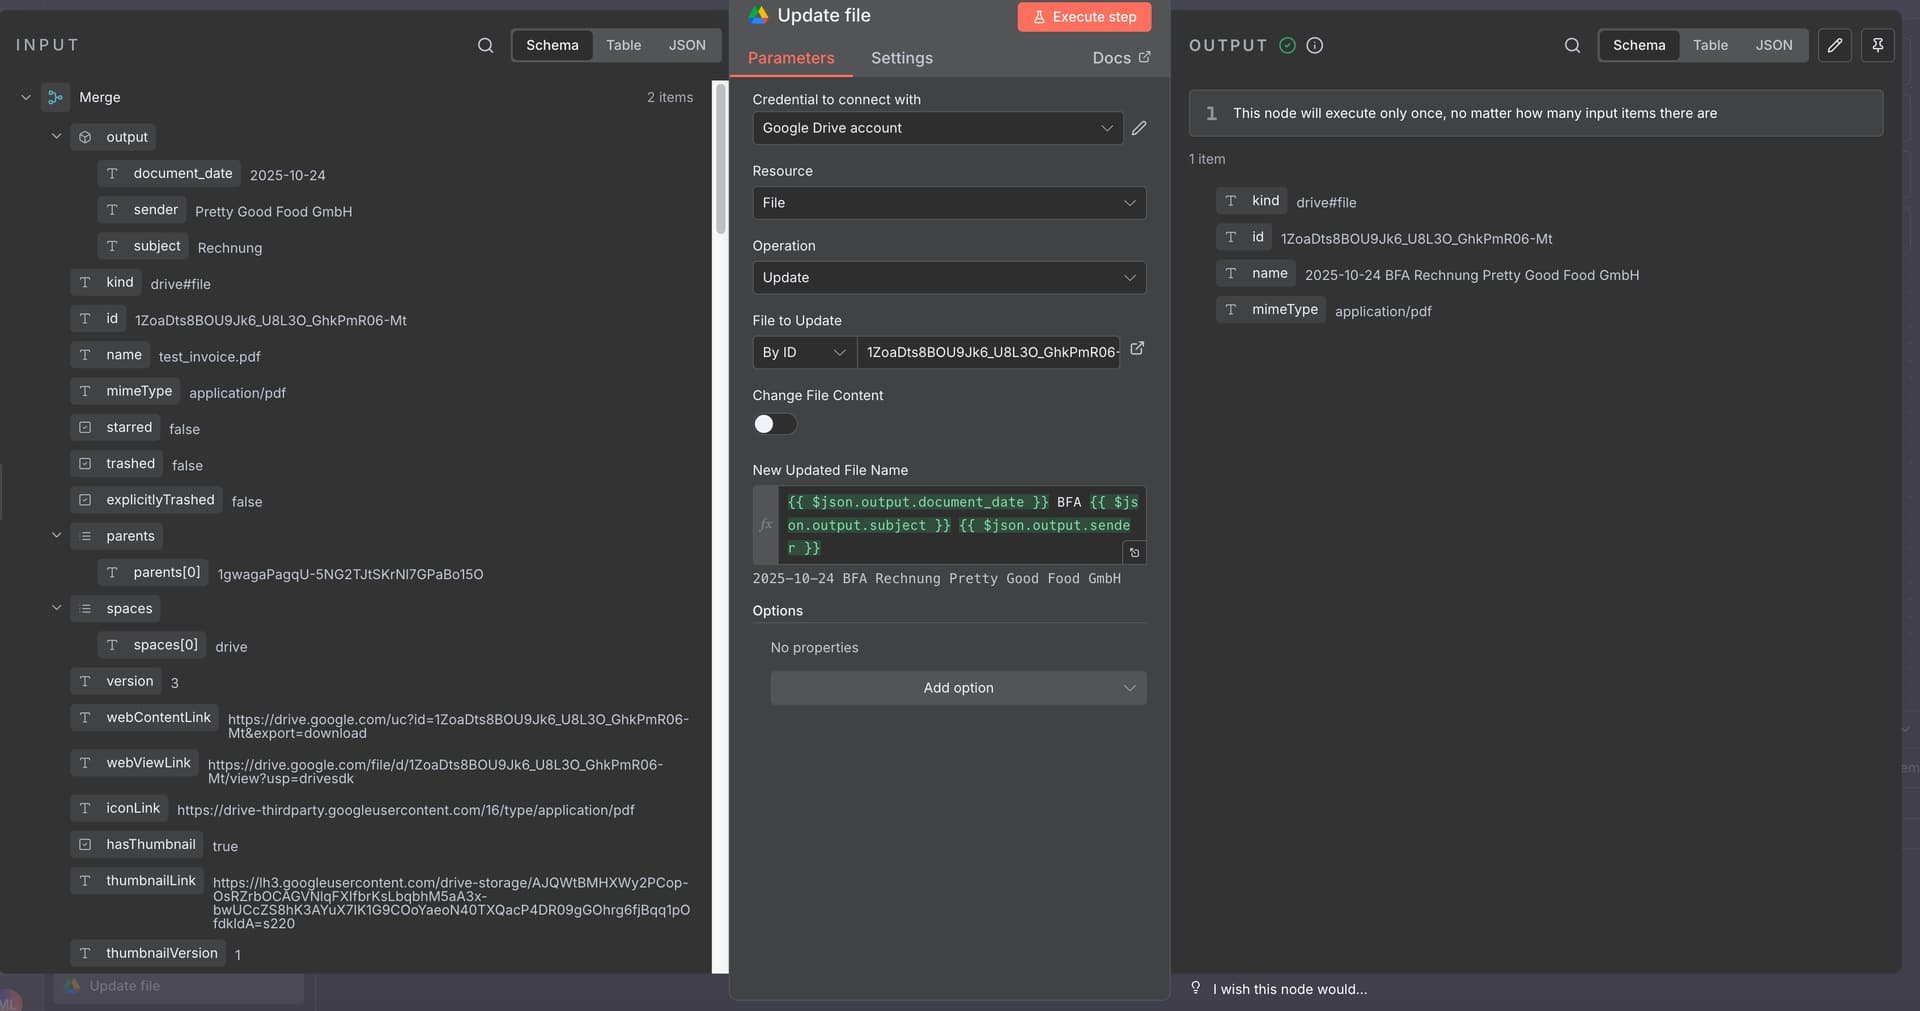Switch OUTPUT view to JSON
This screenshot has width=1920, height=1011.
[1773, 45]
